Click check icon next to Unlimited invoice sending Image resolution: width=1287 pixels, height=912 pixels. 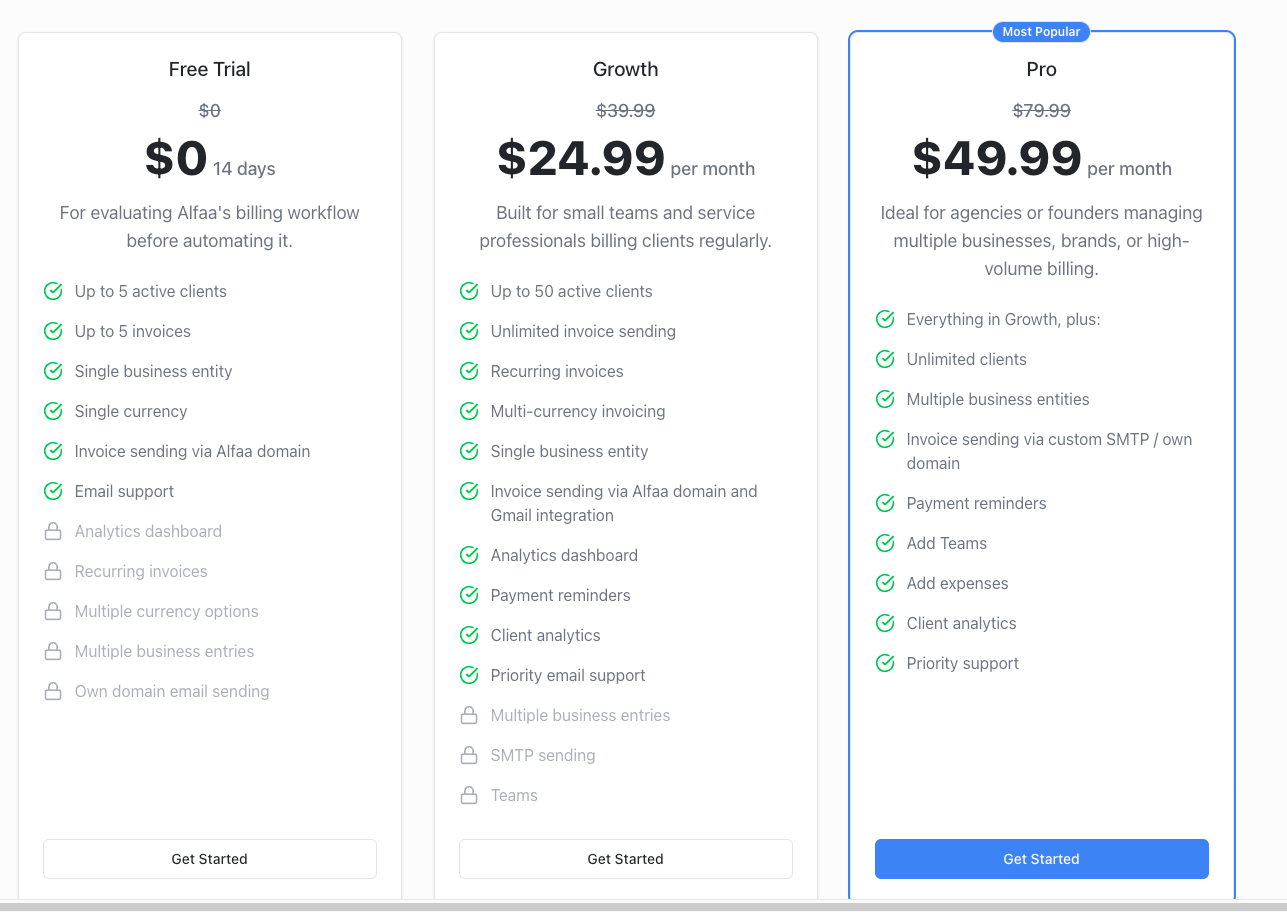(469, 331)
